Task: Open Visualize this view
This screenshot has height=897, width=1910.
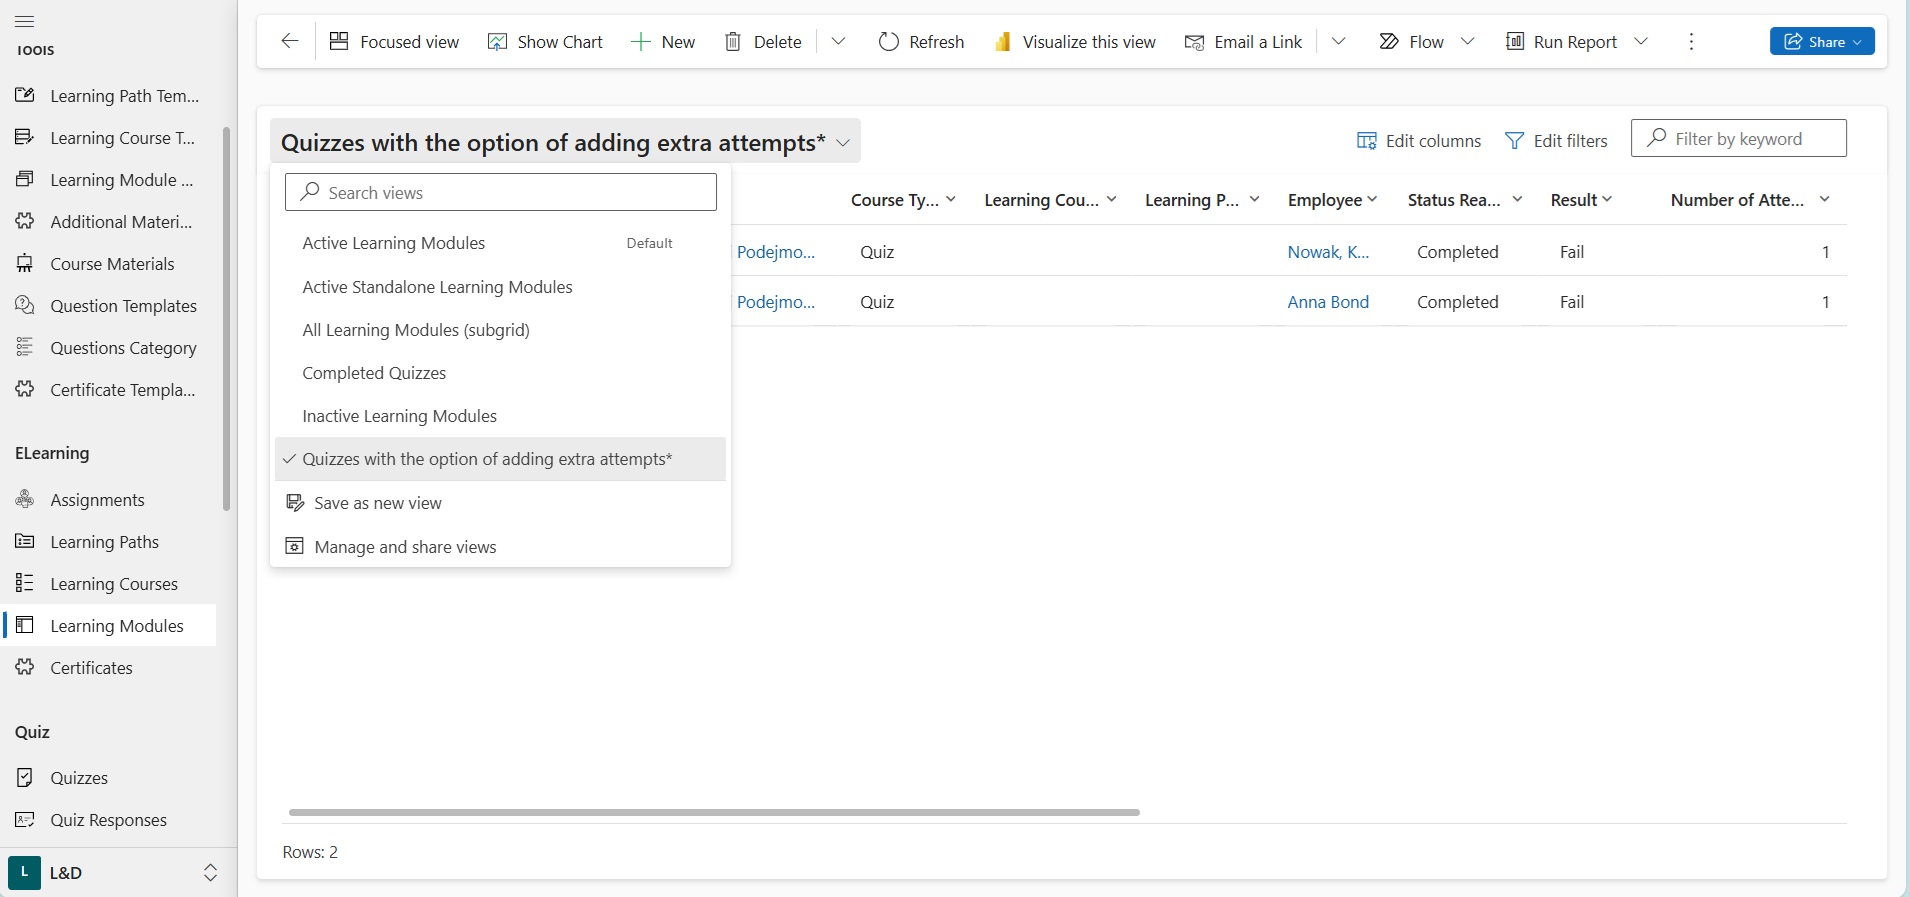Action: click(x=1075, y=42)
